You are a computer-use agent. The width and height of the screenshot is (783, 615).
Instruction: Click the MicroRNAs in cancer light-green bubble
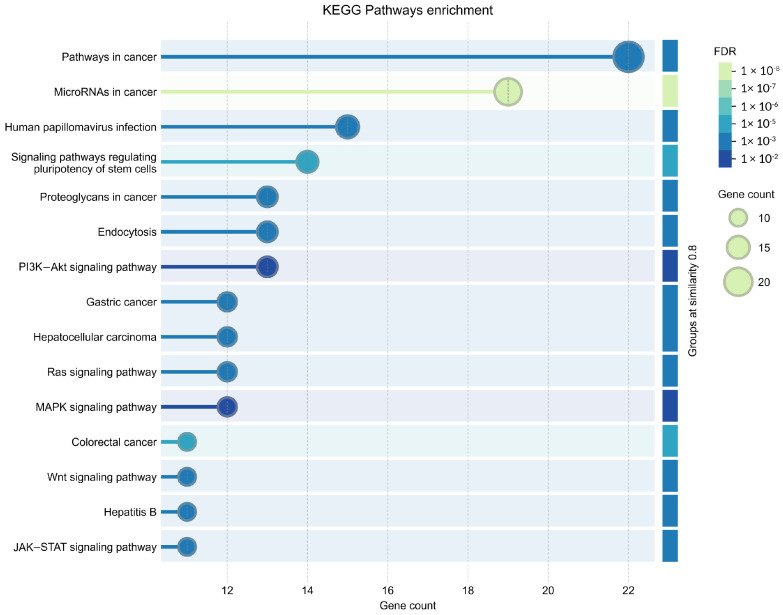click(x=508, y=92)
